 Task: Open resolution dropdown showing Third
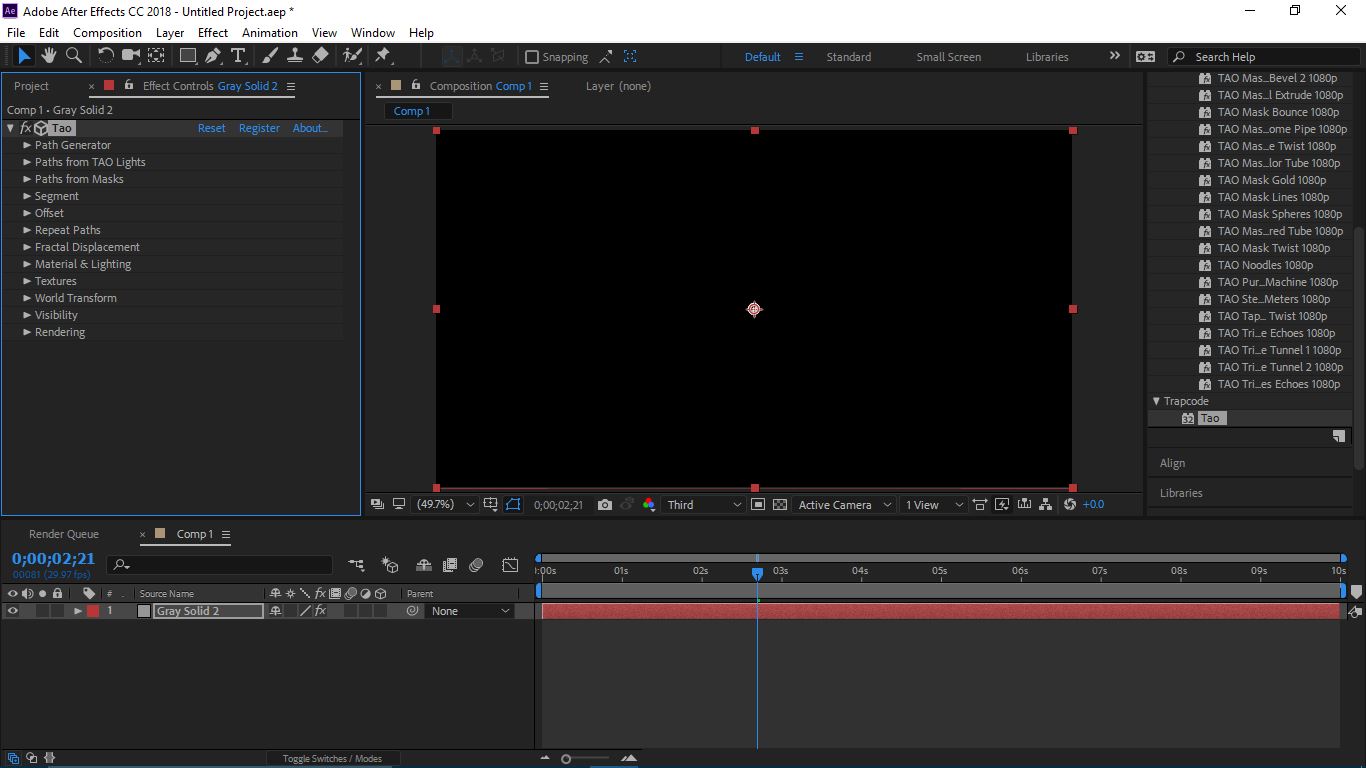pos(705,505)
